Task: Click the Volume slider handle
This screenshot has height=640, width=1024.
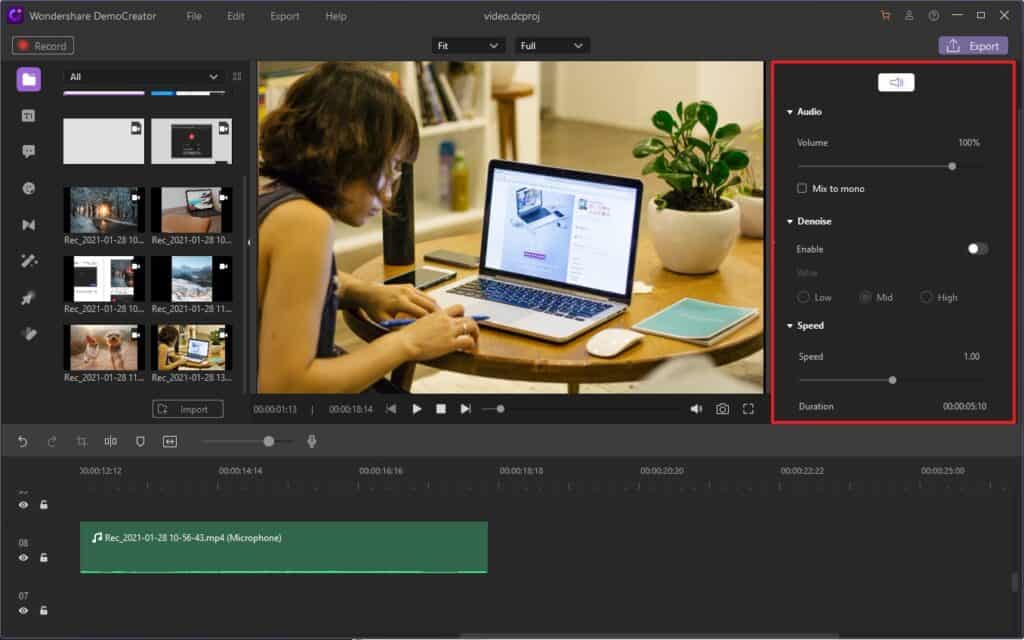Action: coord(952,166)
